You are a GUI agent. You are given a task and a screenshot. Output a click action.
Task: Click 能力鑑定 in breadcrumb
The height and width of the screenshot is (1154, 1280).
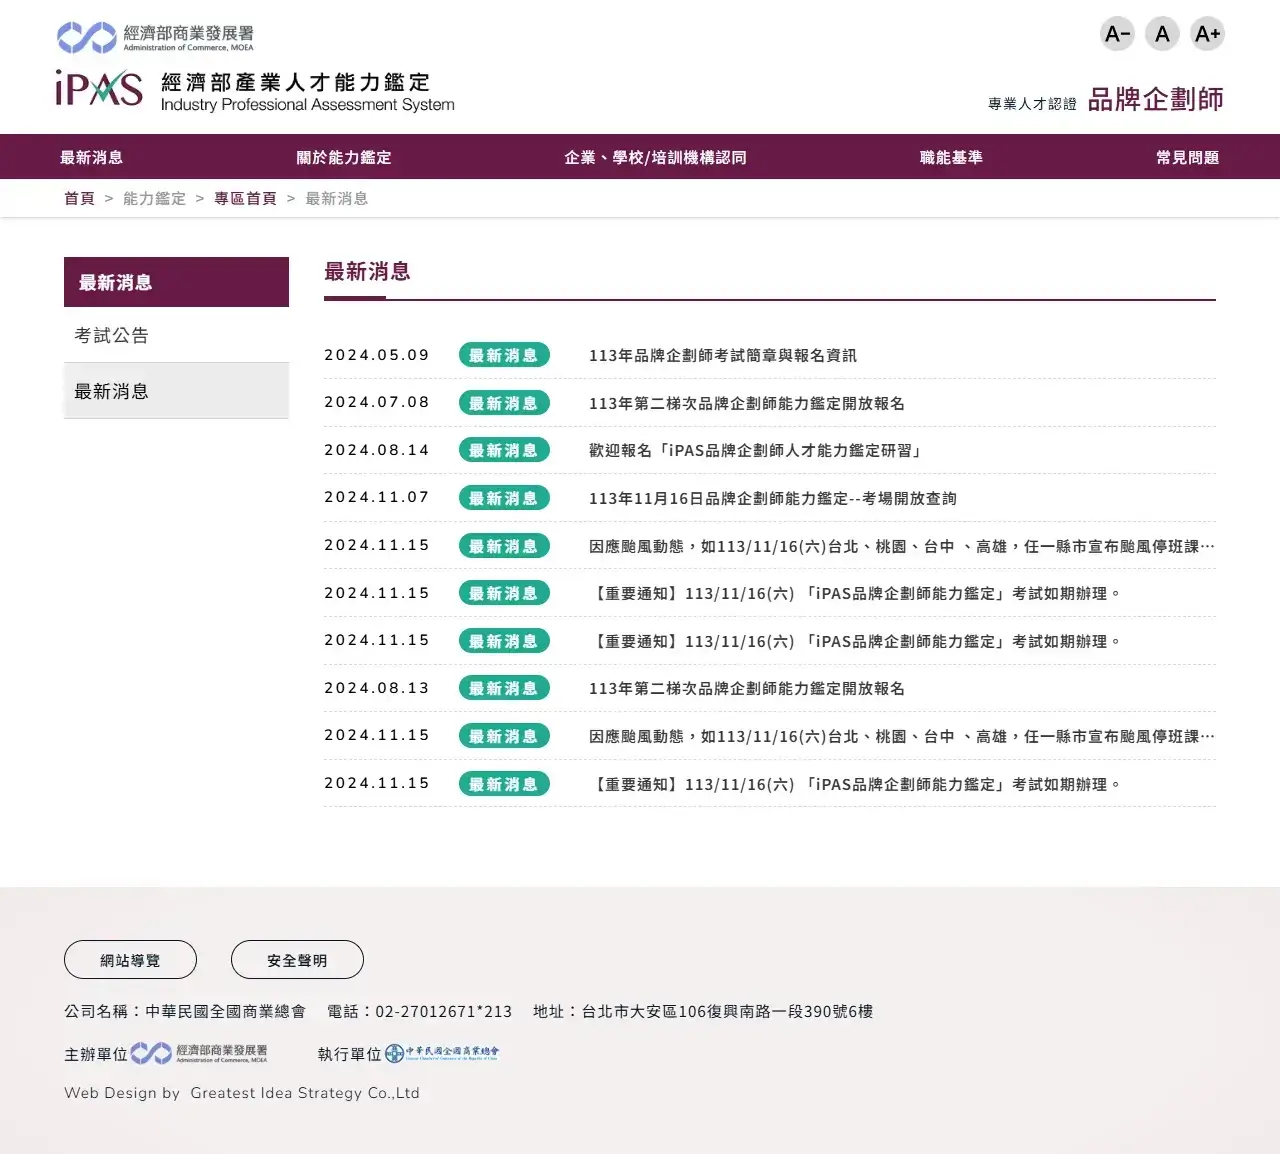pos(154,199)
